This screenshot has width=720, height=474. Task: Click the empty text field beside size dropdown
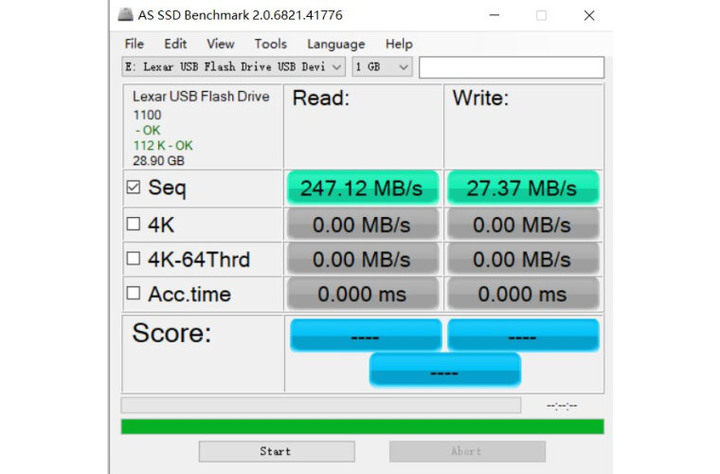pos(512,68)
